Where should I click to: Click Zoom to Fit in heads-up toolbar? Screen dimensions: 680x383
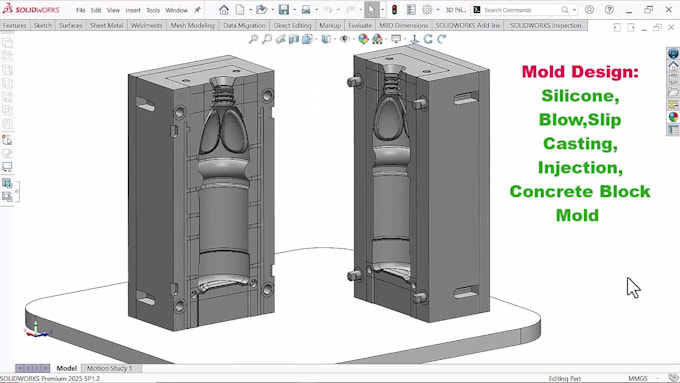pos(253,39)
